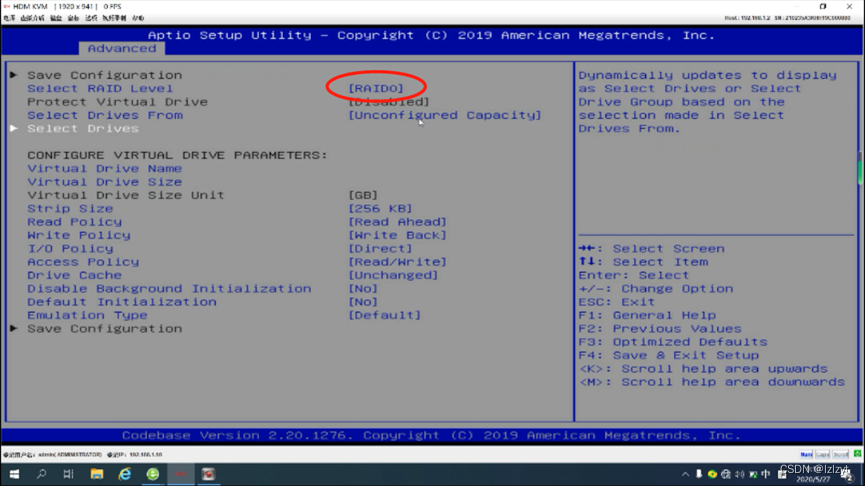Close the HDM KVM window

(849, 7)
